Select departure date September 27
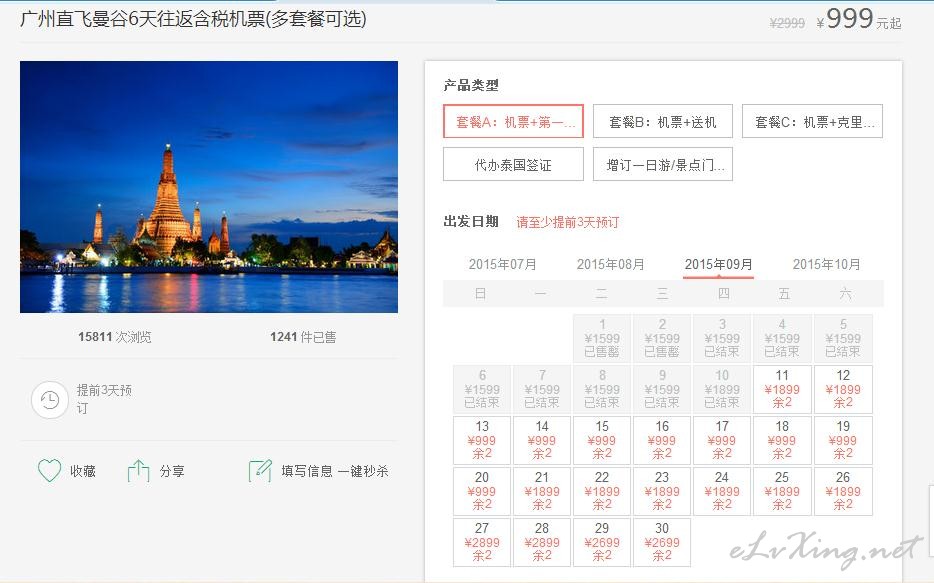The width and height of the screenshot is (934, 583). point(482,543)
